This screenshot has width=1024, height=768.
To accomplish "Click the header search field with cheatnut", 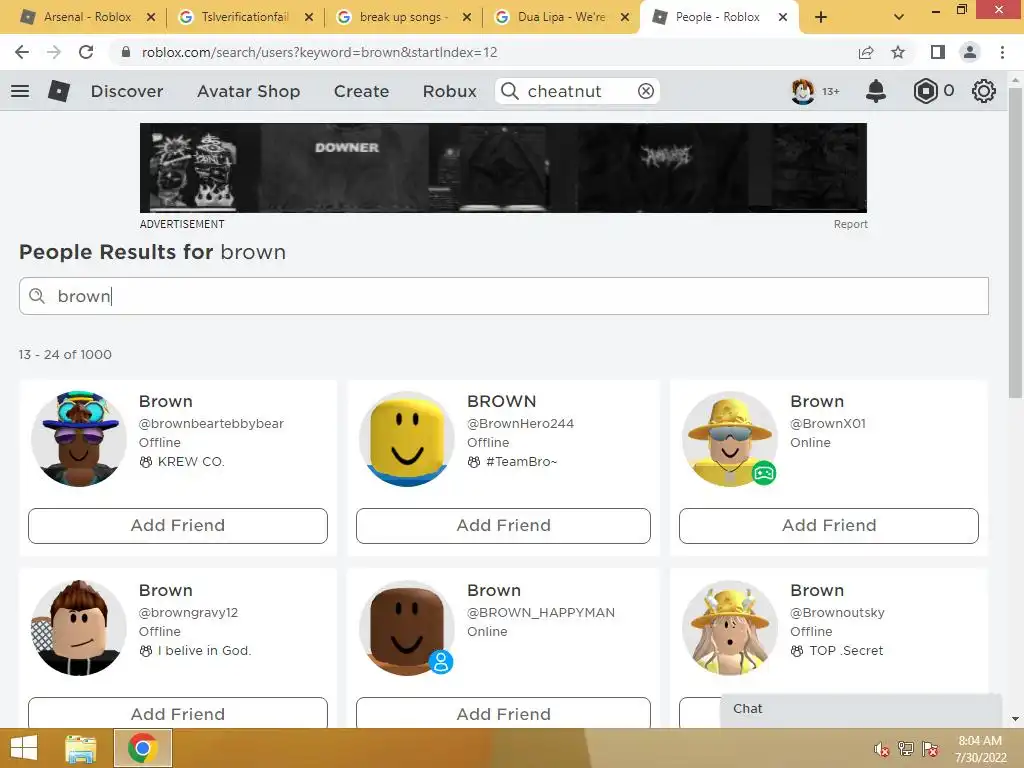I will coord(577,91).
